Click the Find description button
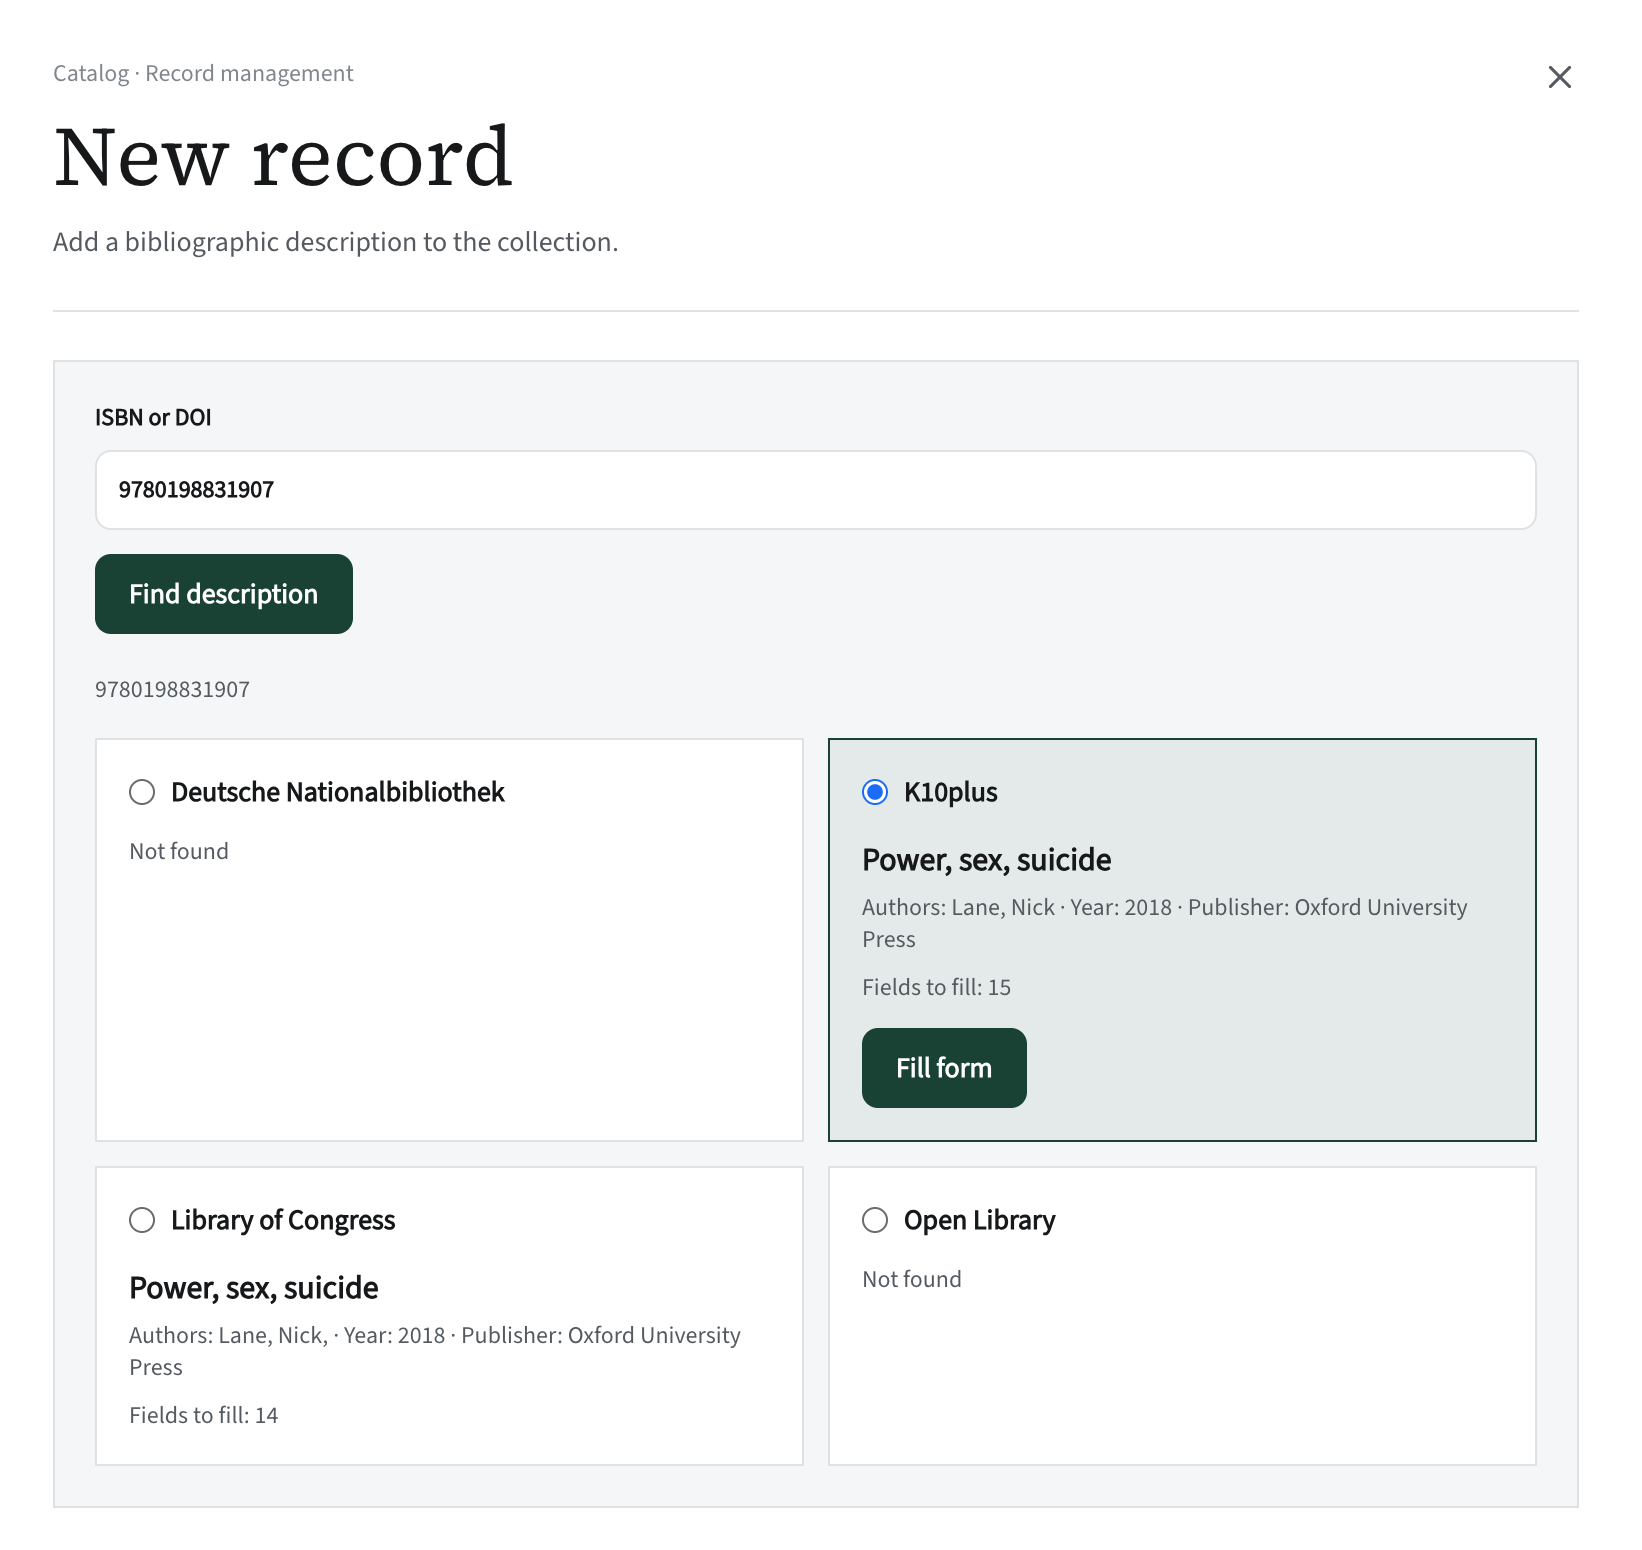 [224, 594]
